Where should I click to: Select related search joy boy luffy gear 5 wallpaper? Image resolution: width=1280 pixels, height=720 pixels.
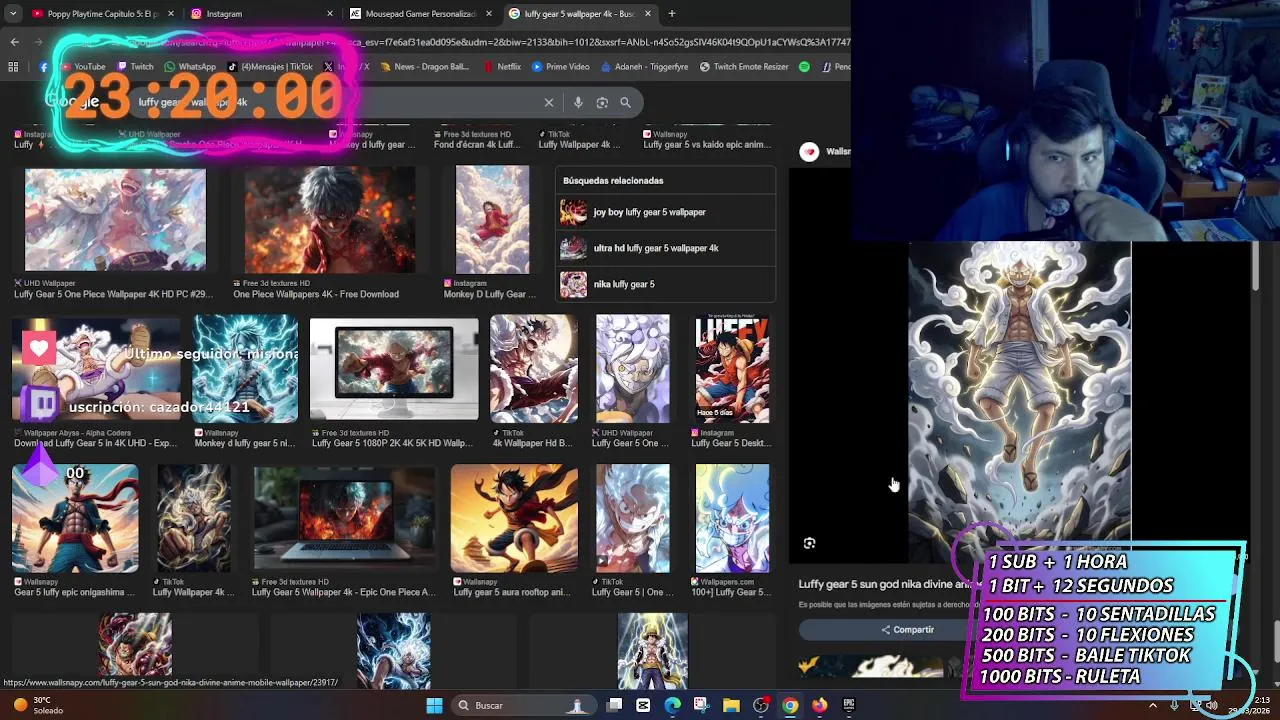(665, 212)
